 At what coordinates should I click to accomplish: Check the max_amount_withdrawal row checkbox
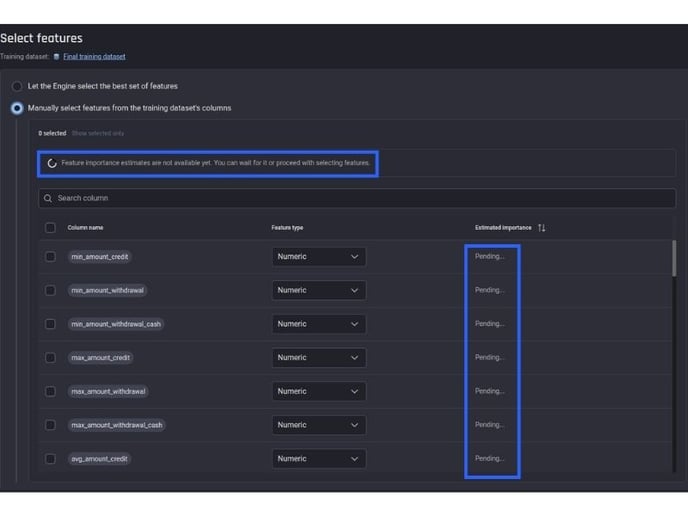[x=50, y=391]
